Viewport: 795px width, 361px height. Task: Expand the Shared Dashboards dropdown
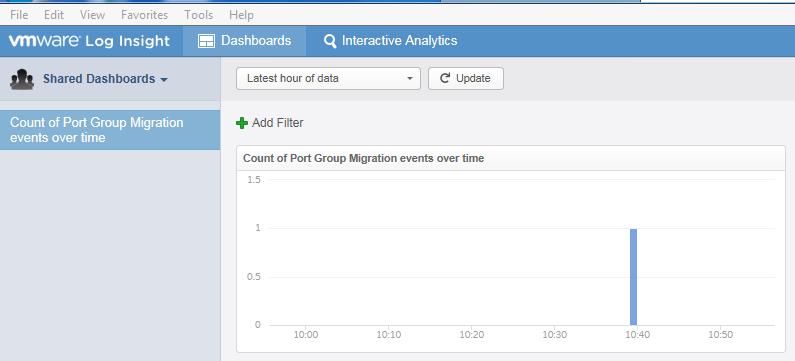pyautogui.click(x=105, y=79)
